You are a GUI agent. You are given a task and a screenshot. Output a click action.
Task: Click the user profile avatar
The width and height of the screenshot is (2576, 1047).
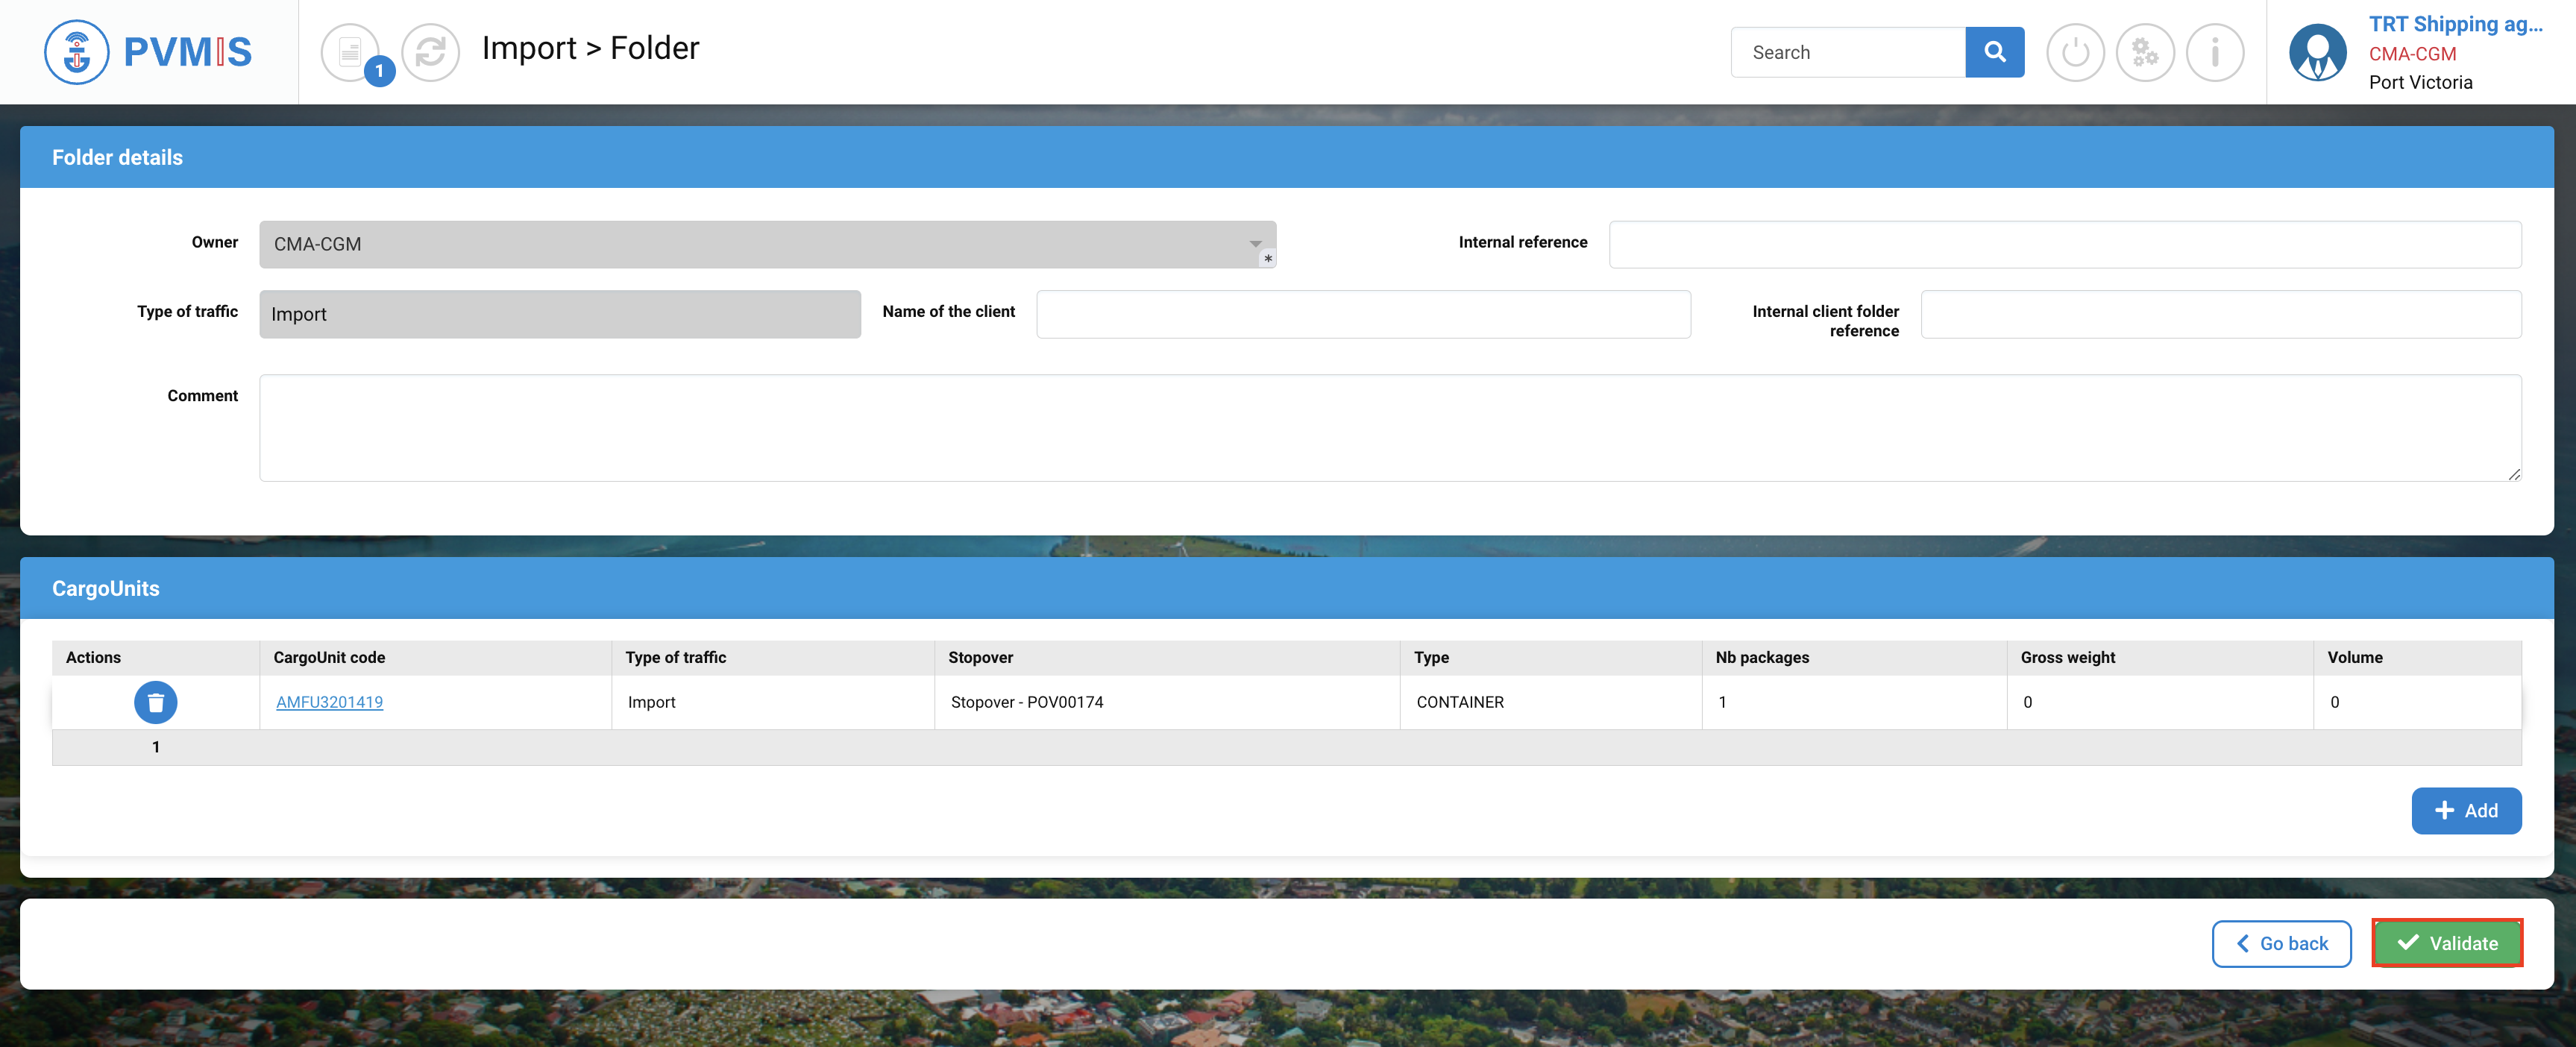(x=2316, y=52)
